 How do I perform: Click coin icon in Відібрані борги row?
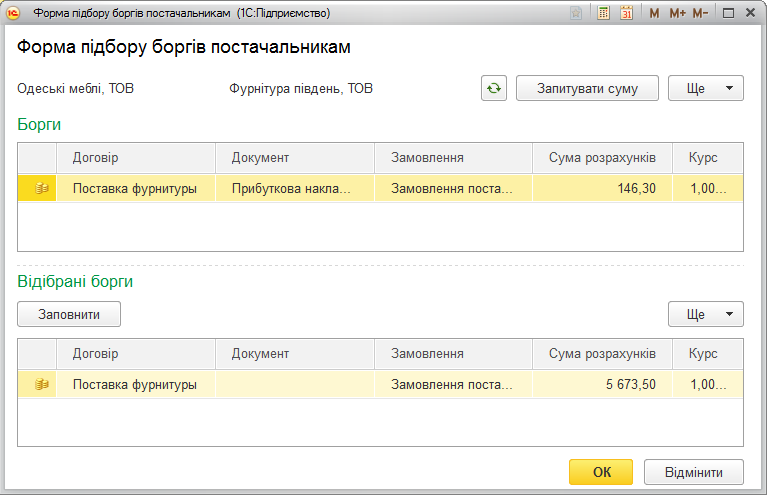[41, 384]
